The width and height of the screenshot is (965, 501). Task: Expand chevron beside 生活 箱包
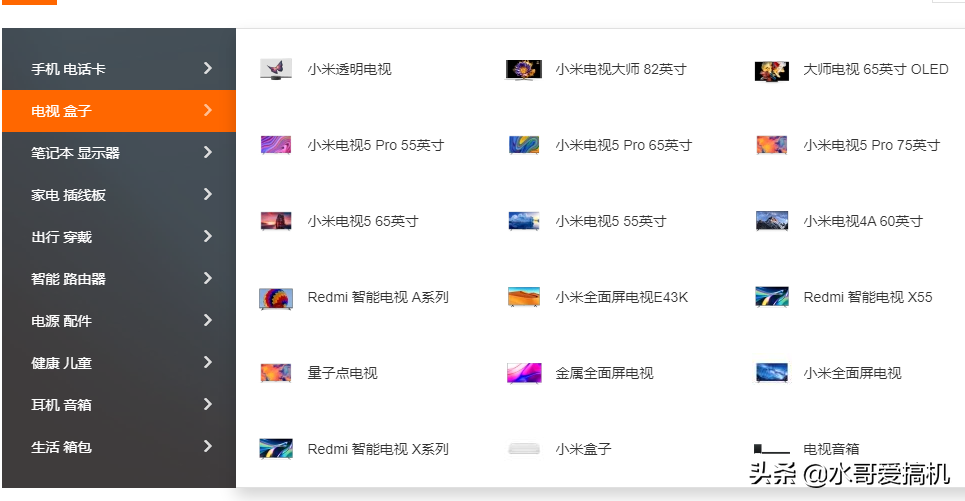208,446
